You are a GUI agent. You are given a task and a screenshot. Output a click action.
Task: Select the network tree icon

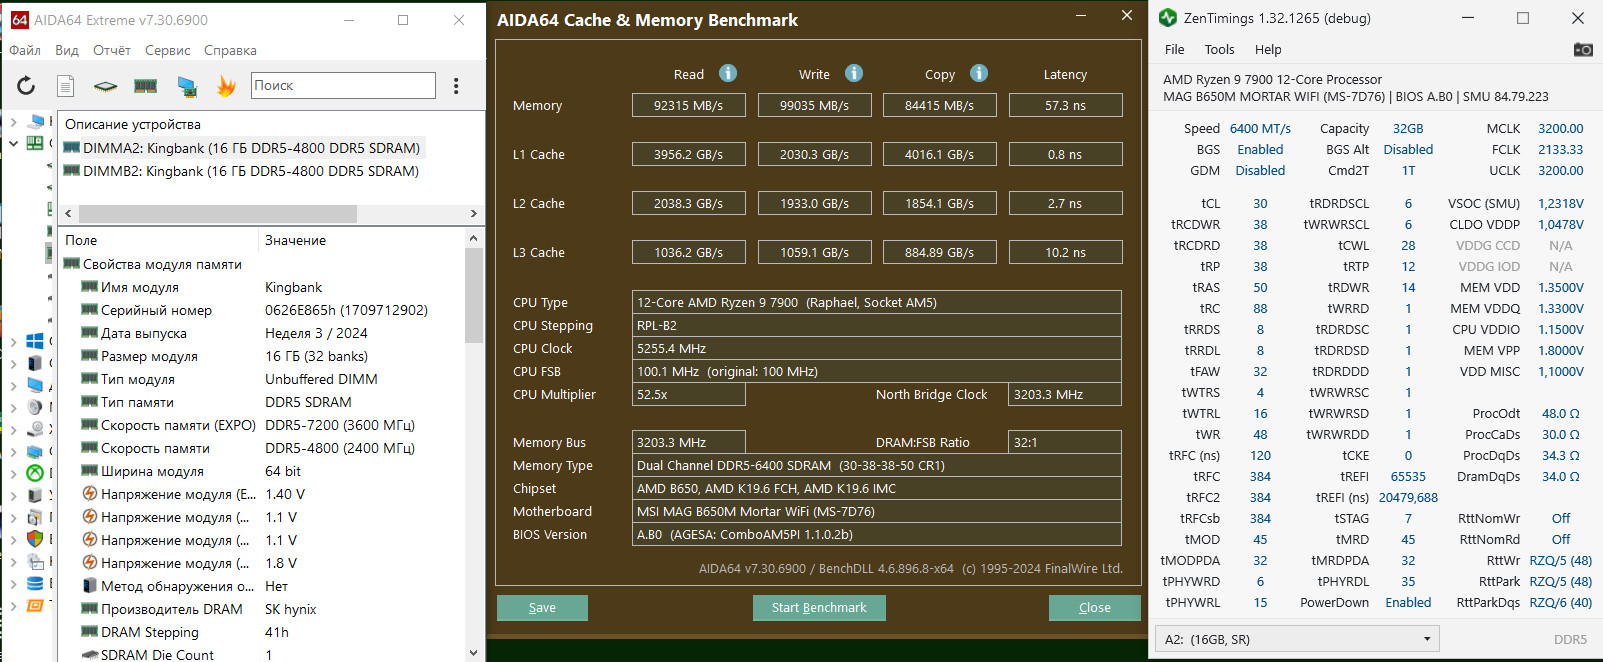[x=35, y=451]
